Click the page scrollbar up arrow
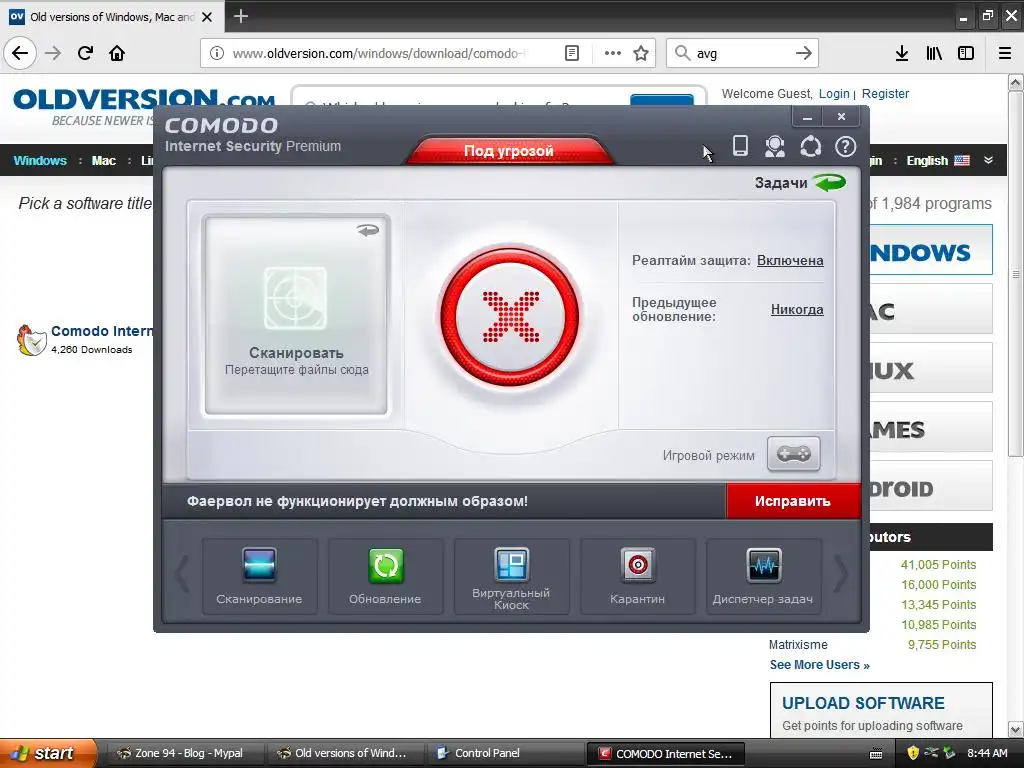1024x768 pixels. coord(1016,82)
